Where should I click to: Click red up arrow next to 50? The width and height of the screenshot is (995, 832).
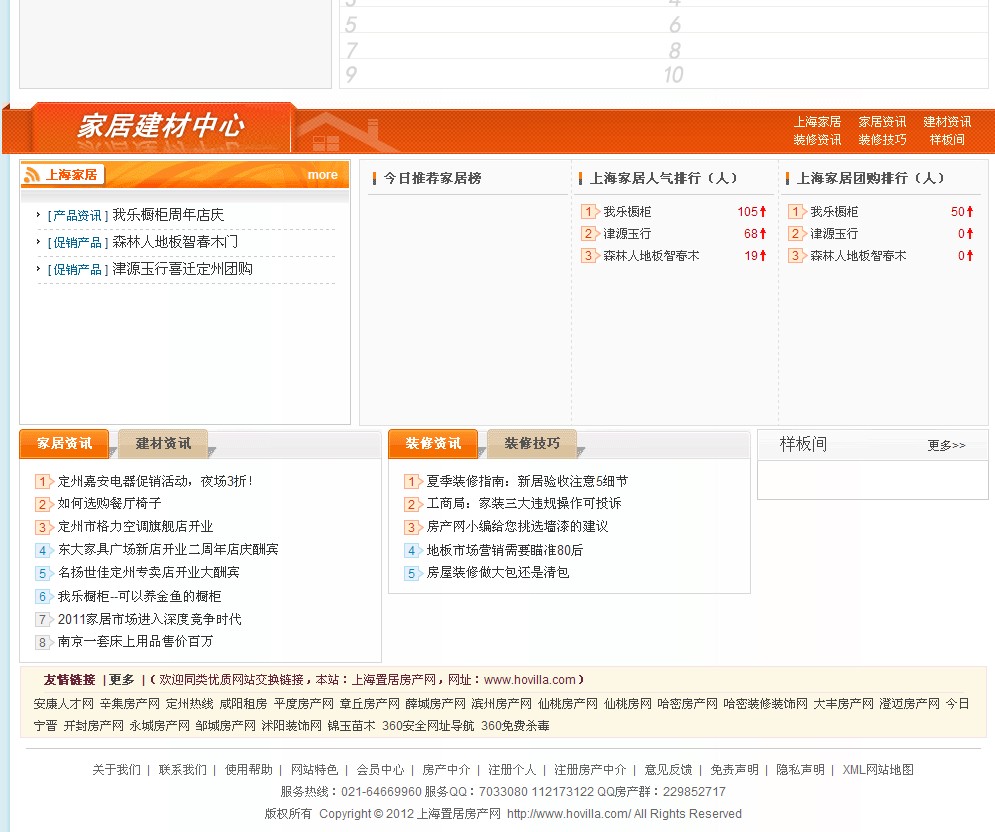click(970, 212)
